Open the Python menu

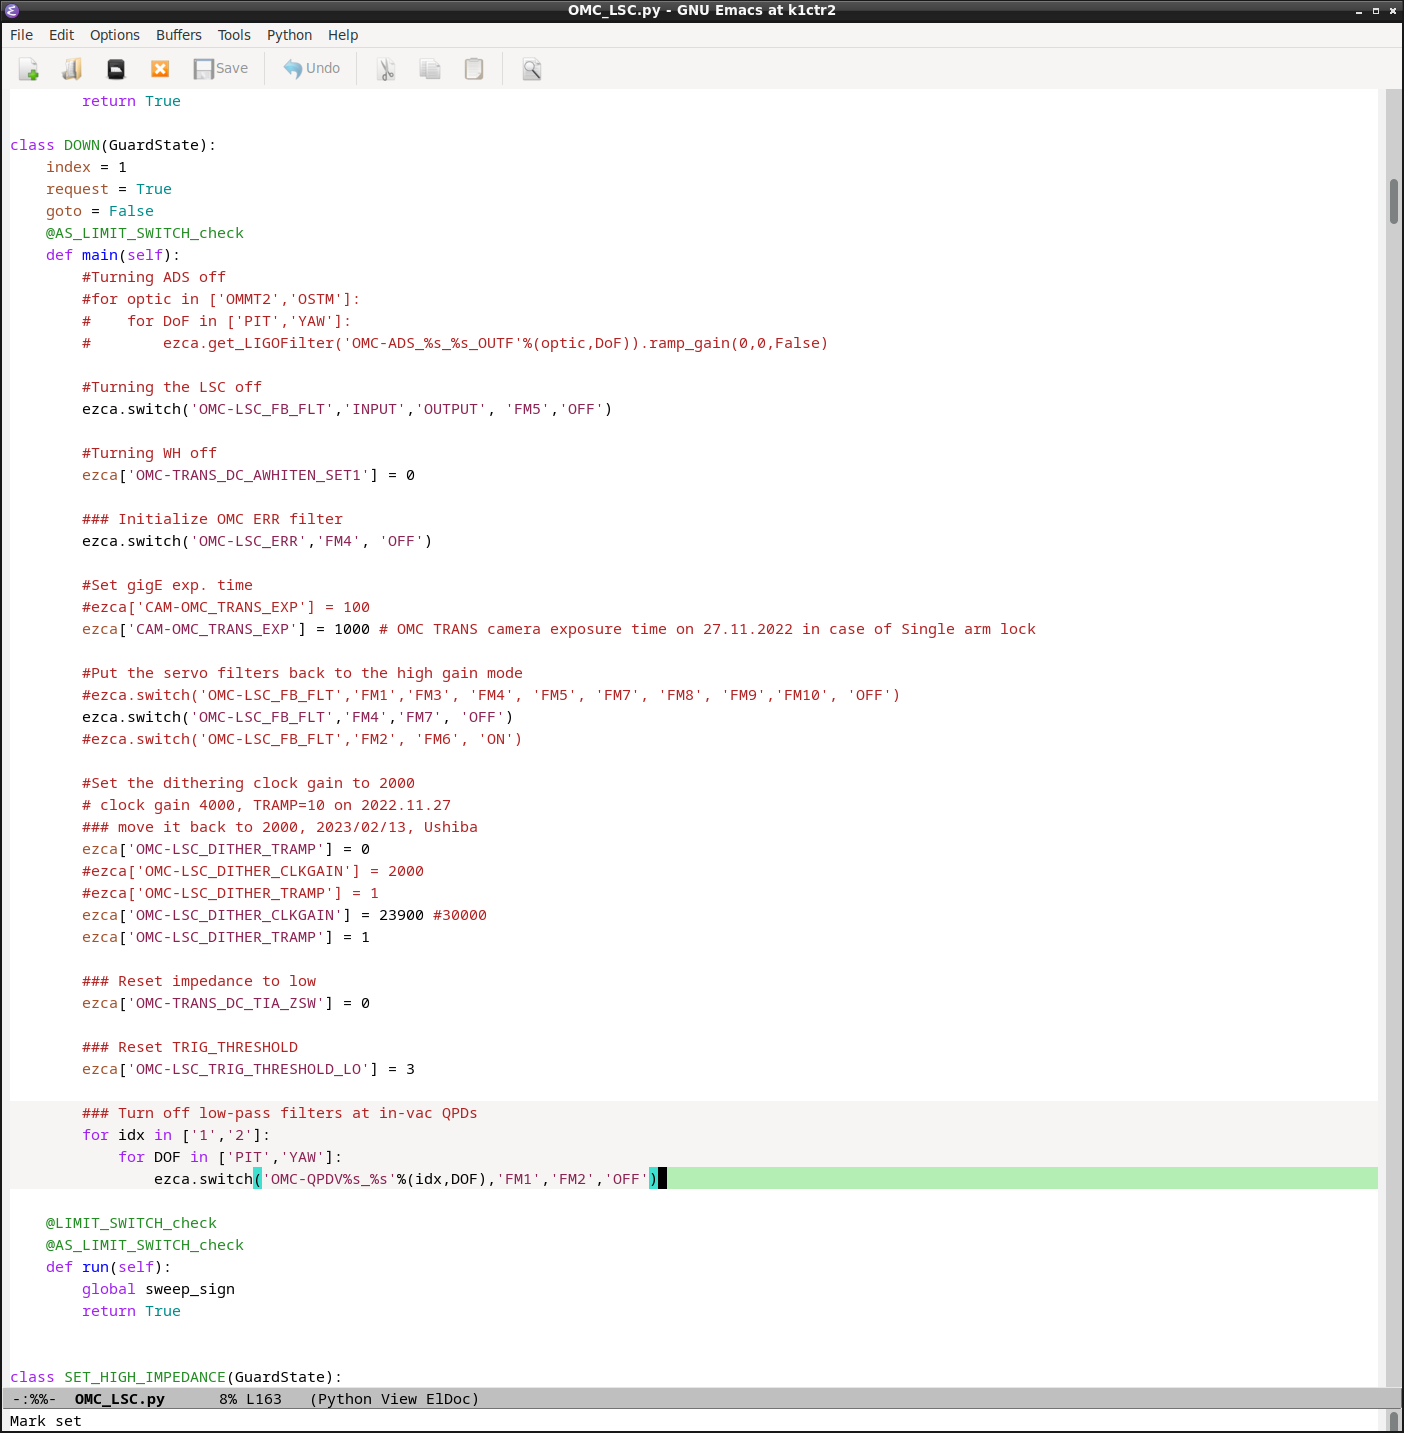(289, 35)
